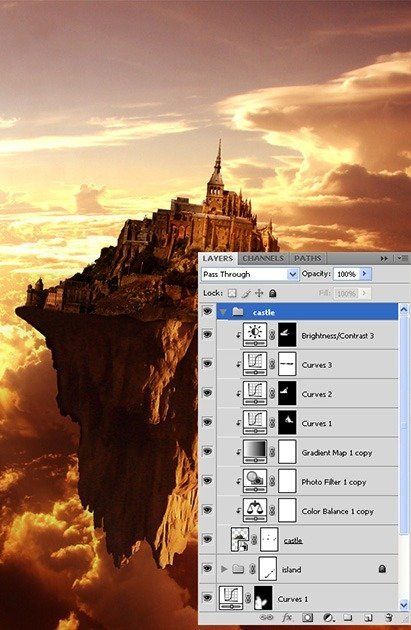
Task: Collapse the panel with double-arrow icon
Action: (x=384, y=258)
